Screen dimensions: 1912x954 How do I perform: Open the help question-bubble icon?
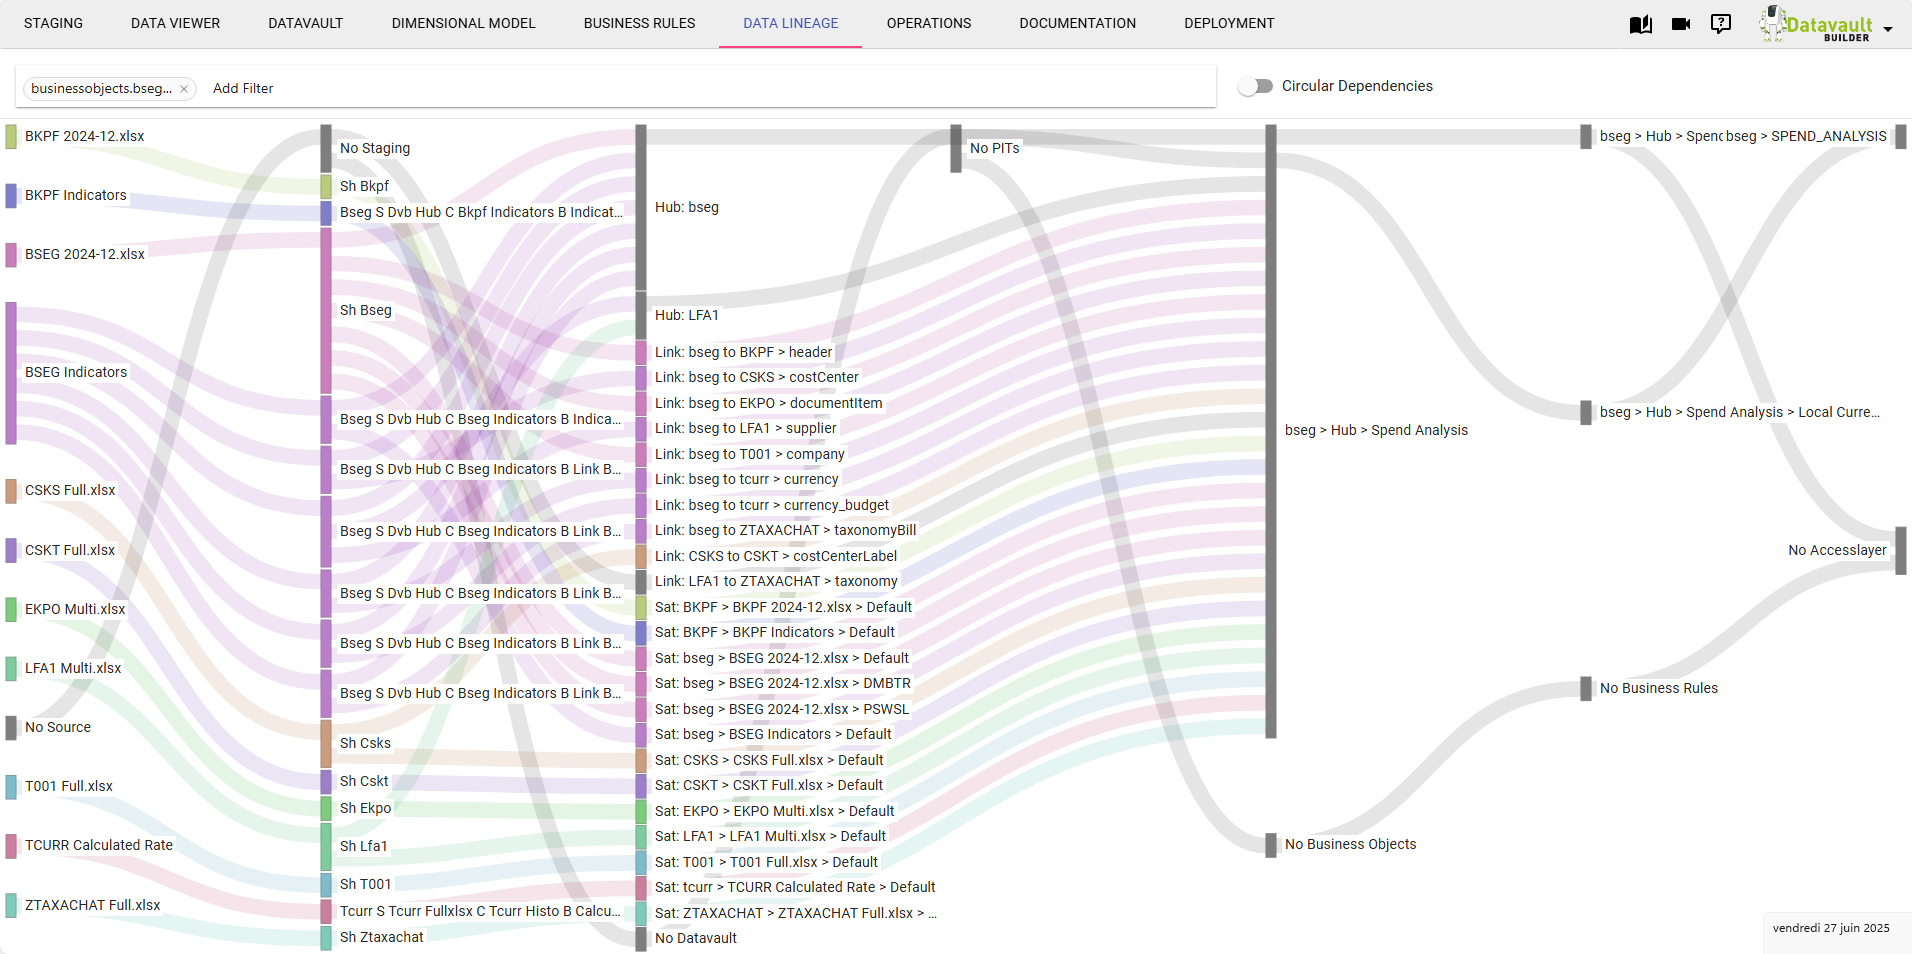pos(1721,24)
